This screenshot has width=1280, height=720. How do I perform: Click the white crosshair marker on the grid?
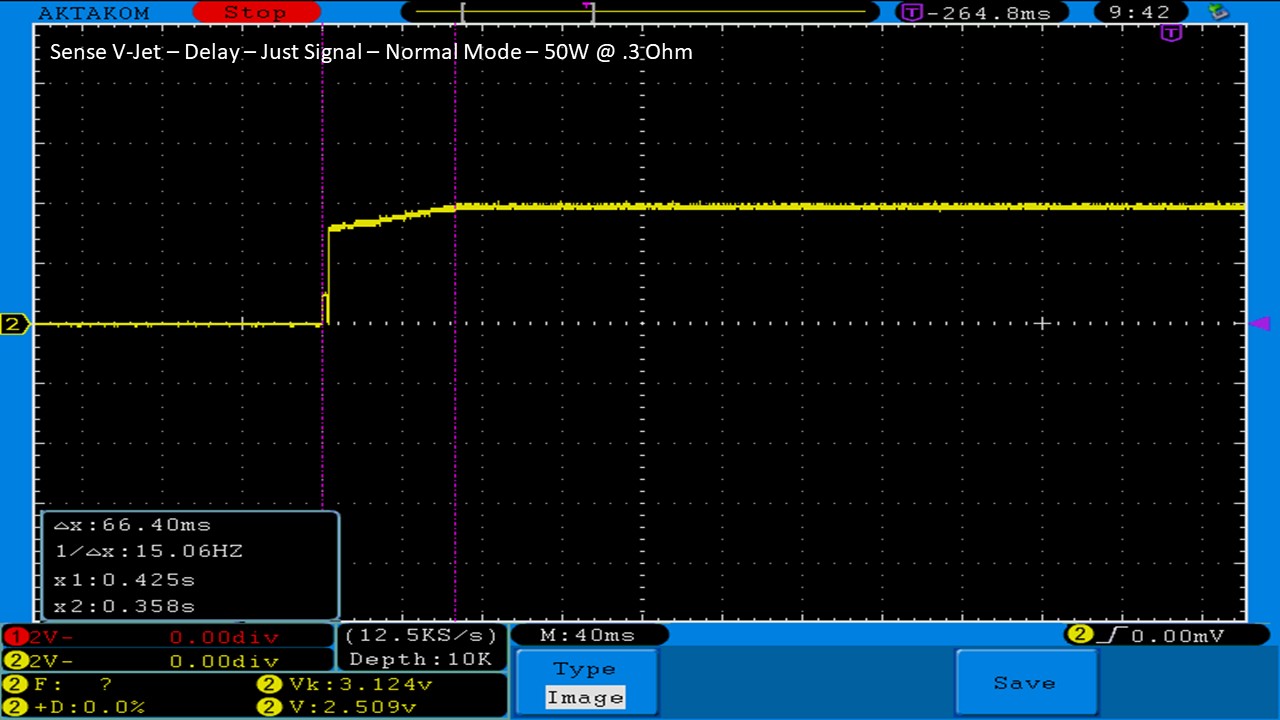pyautogui.click(x=1042, y=323)
